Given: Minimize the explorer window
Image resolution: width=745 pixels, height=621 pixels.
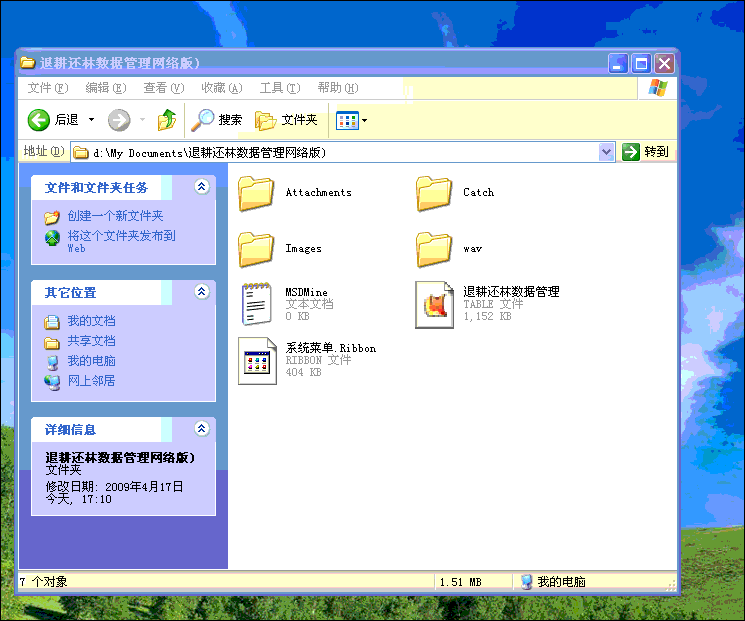Looking at the screenshot, I should (x=618, y=64).
